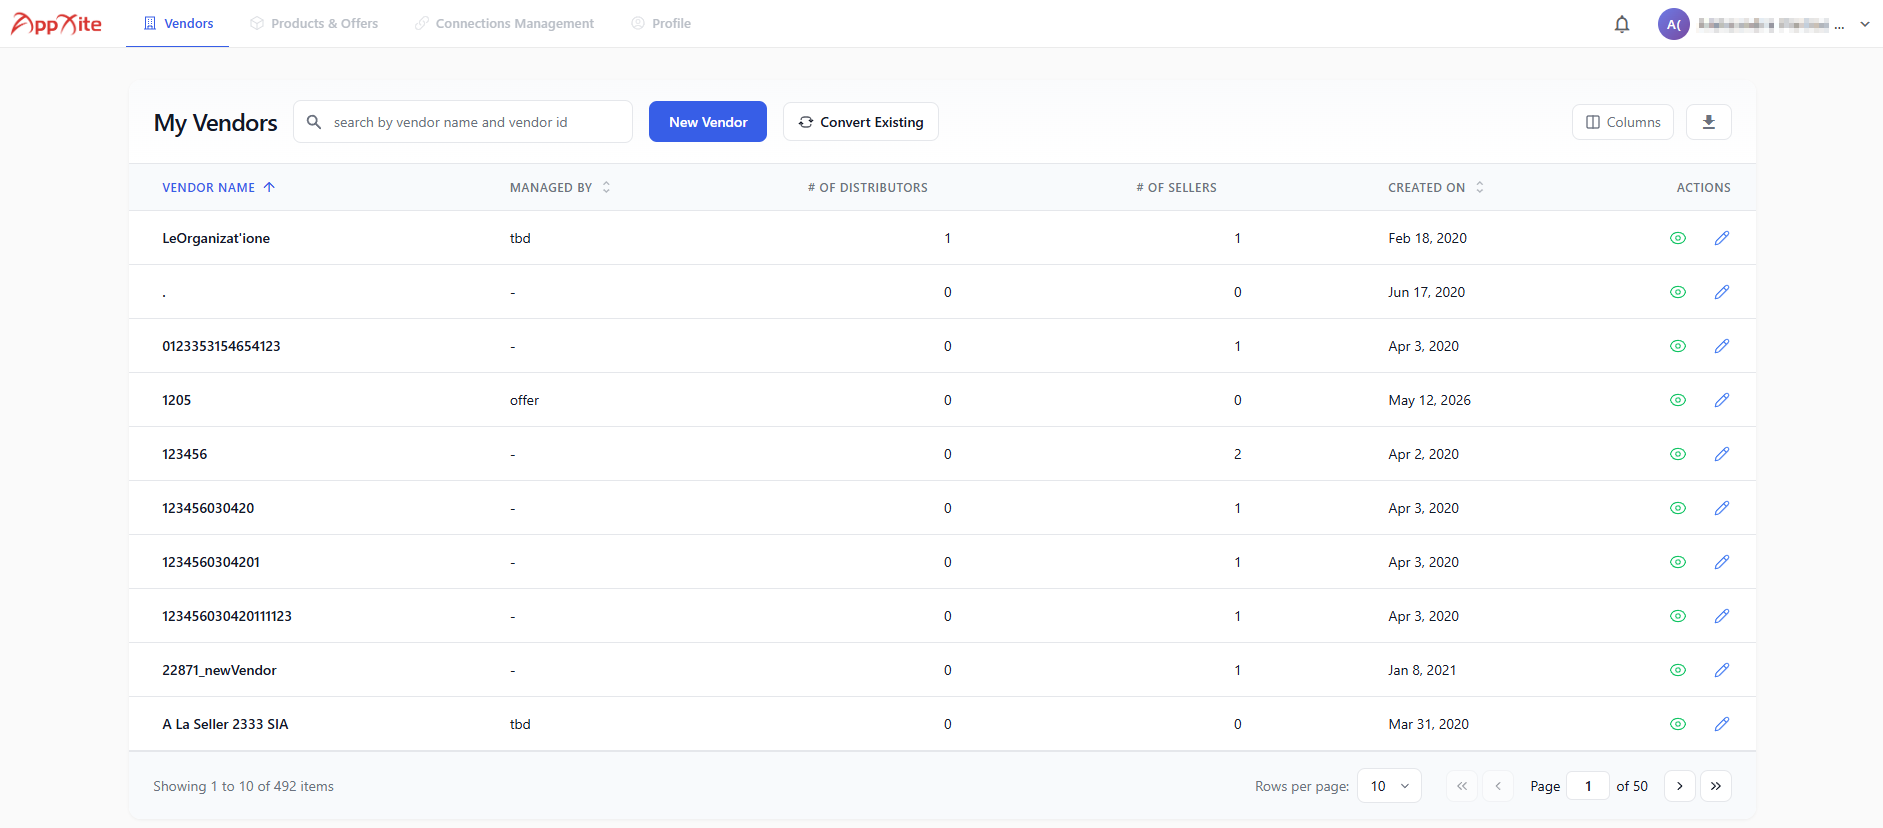Open the A La Seller 2333 SIA name

tap(225, 724)
